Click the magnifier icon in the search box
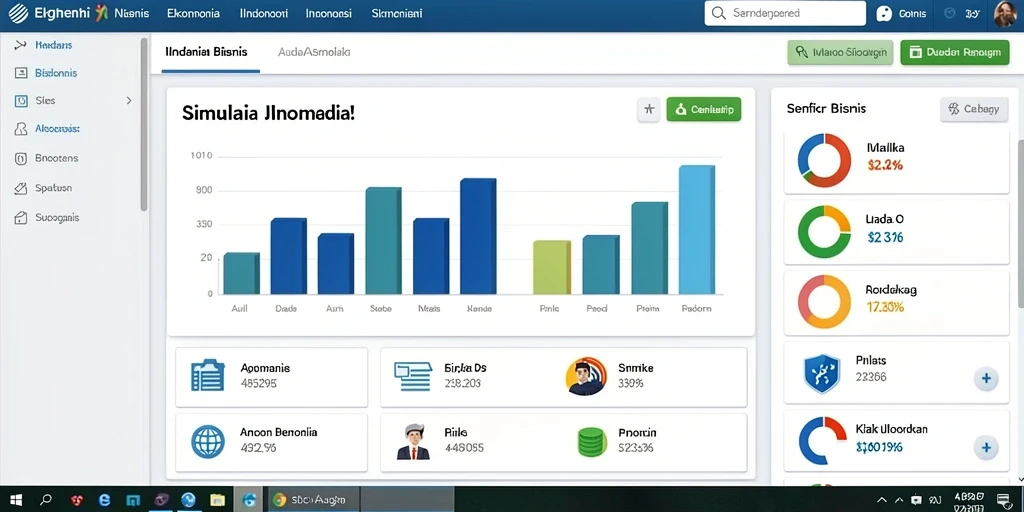Screen dimensions: 1024x512 coord(718,13)
